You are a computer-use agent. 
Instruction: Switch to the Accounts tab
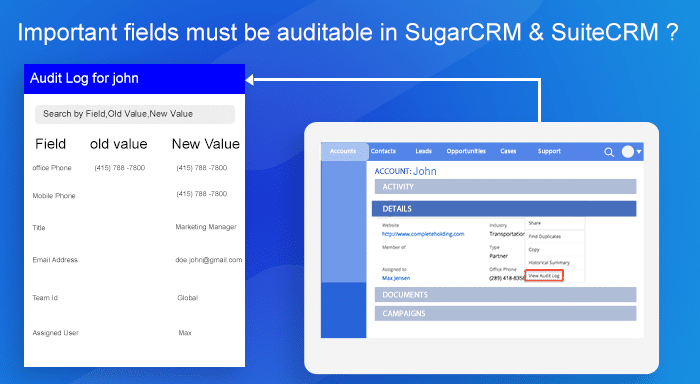343,151
